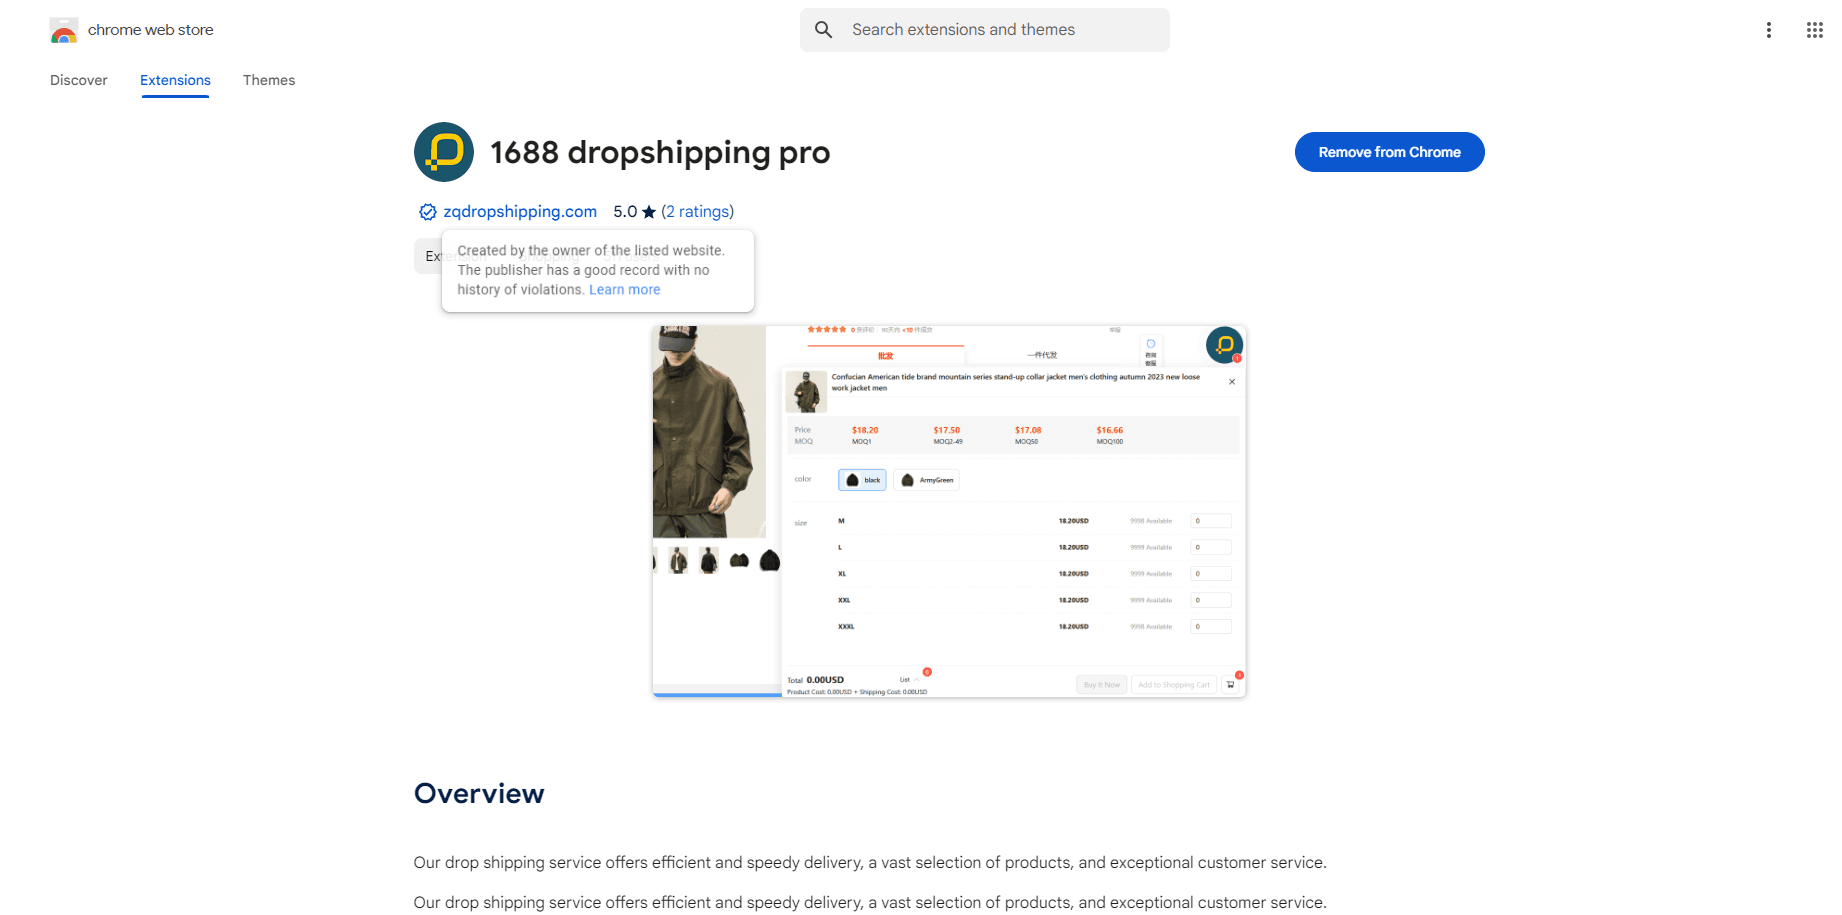
Task: Open the 2 ratings link
Action: 698,212
